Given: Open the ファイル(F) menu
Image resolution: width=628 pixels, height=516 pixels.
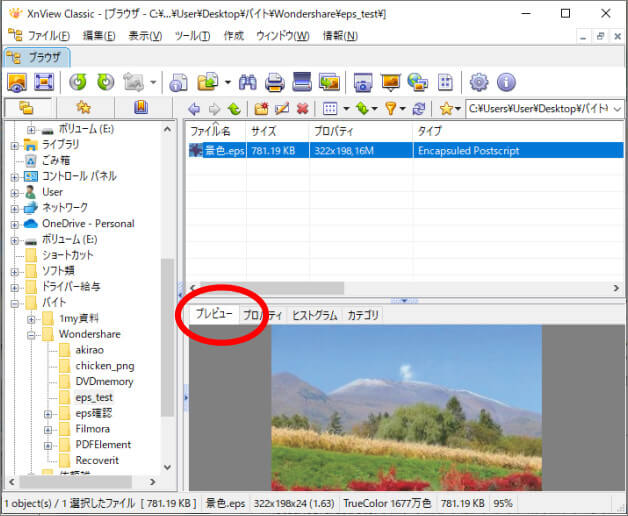Looking at the screenshot, I should [48, 36].
